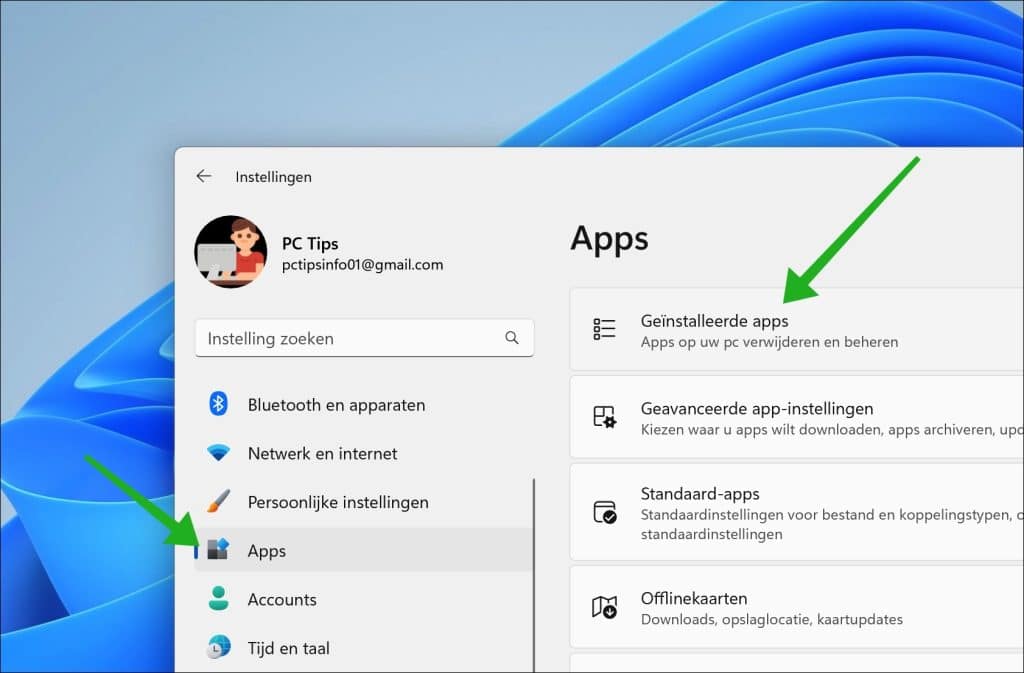Select Apps in the sidebar
Viewport: 1024px width, 673px height.
(x=363, y=550)
